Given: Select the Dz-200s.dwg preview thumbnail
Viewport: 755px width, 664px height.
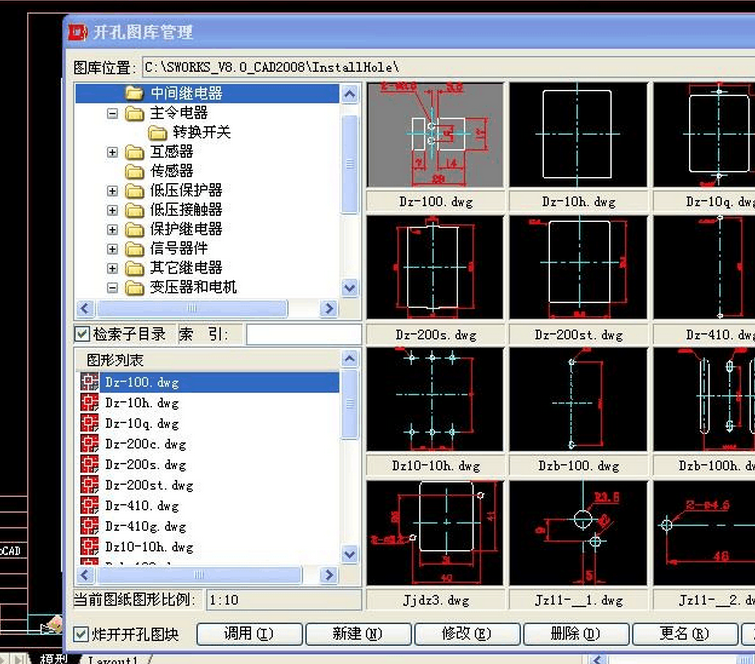Looking at the screenshot, I should 435,267.
